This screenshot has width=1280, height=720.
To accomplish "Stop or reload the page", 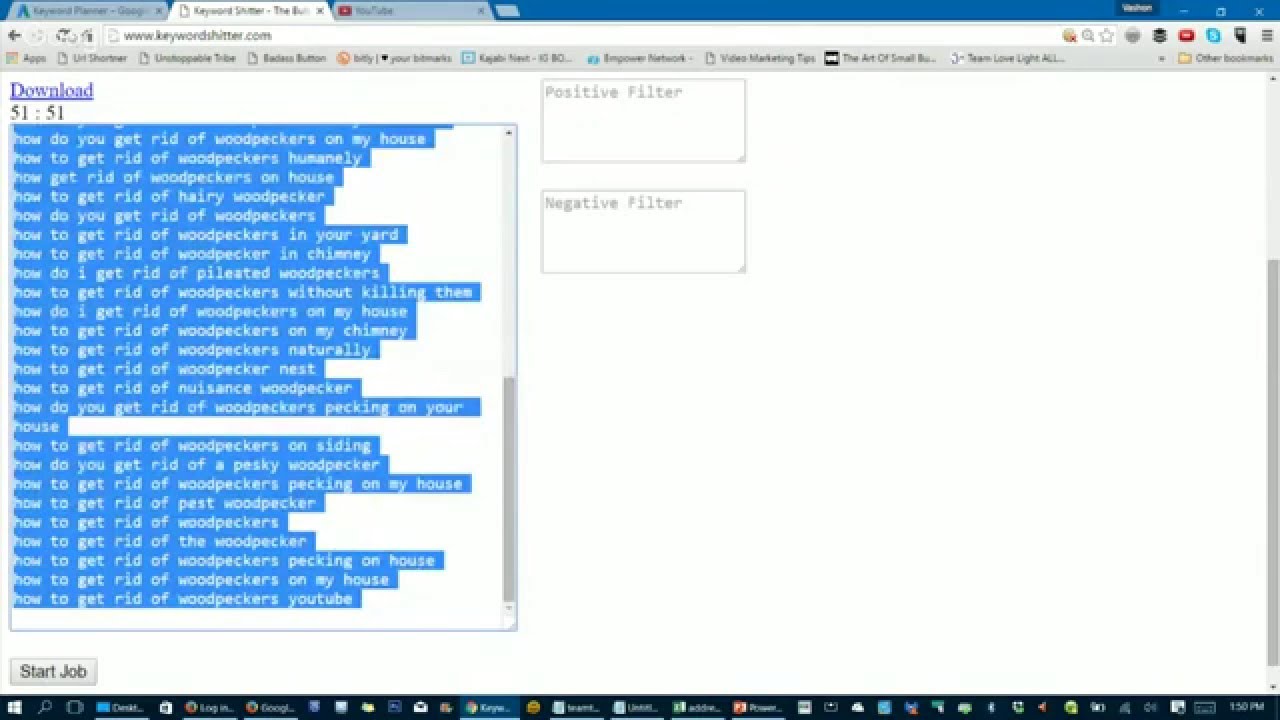I will 63,35.
